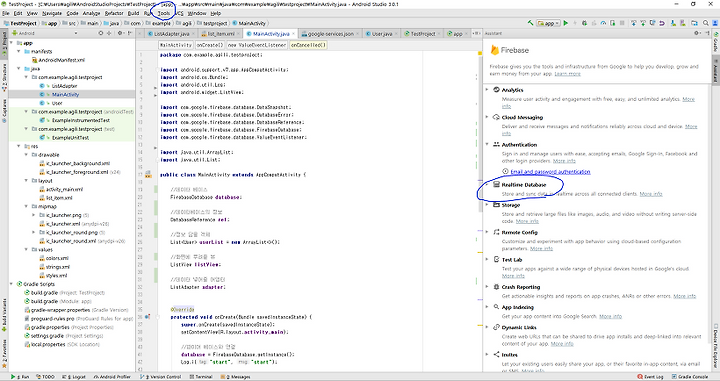
Task: Click More info link for Storage
Action: [x=527, y=221]
